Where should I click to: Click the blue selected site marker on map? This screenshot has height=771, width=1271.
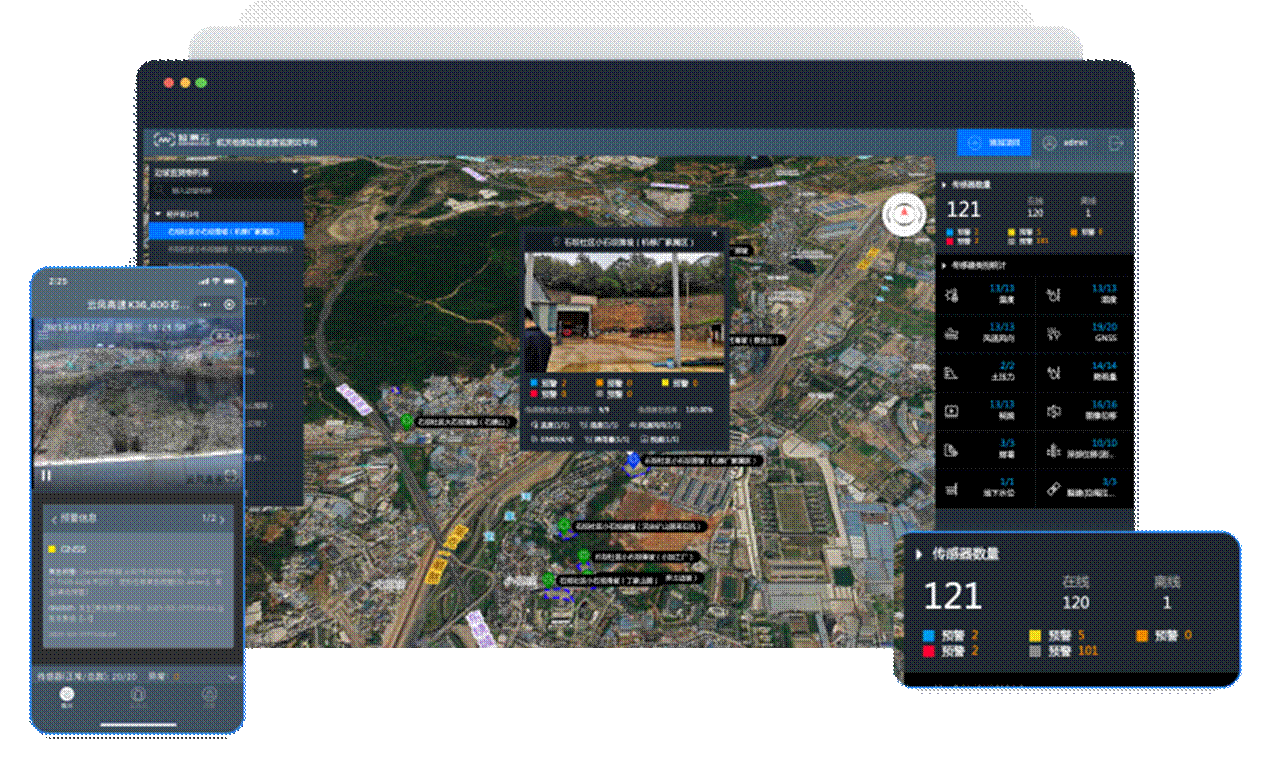tap(632, 459)
